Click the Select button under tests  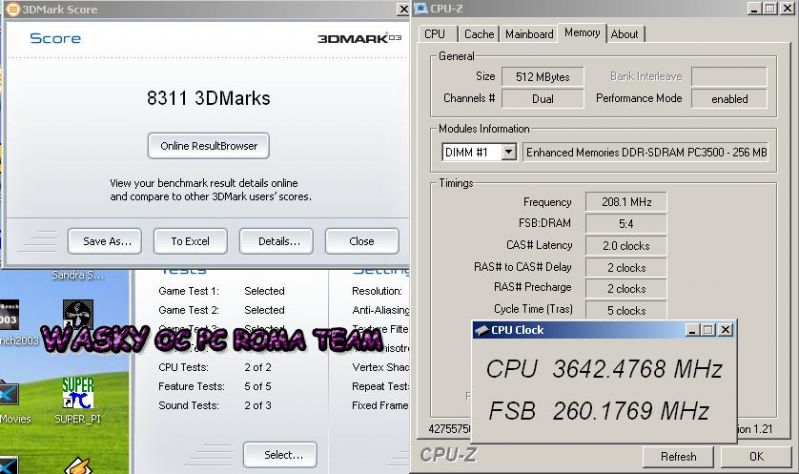pos(280,455)
